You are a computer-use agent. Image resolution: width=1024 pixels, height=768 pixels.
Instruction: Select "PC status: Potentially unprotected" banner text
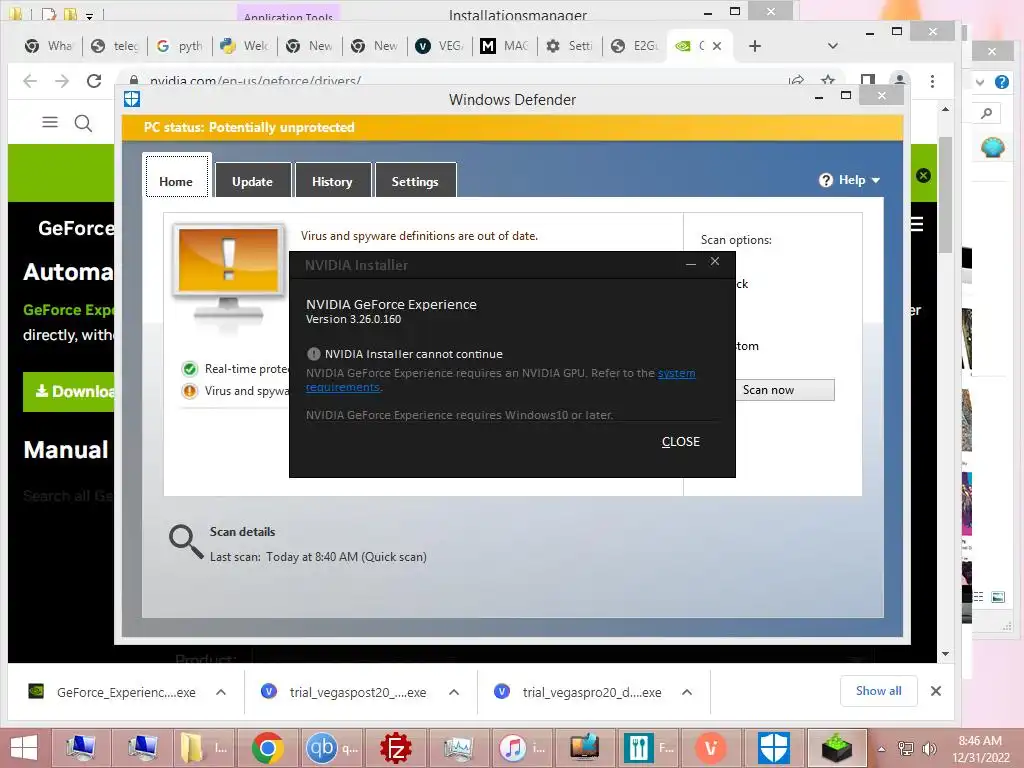249,127
